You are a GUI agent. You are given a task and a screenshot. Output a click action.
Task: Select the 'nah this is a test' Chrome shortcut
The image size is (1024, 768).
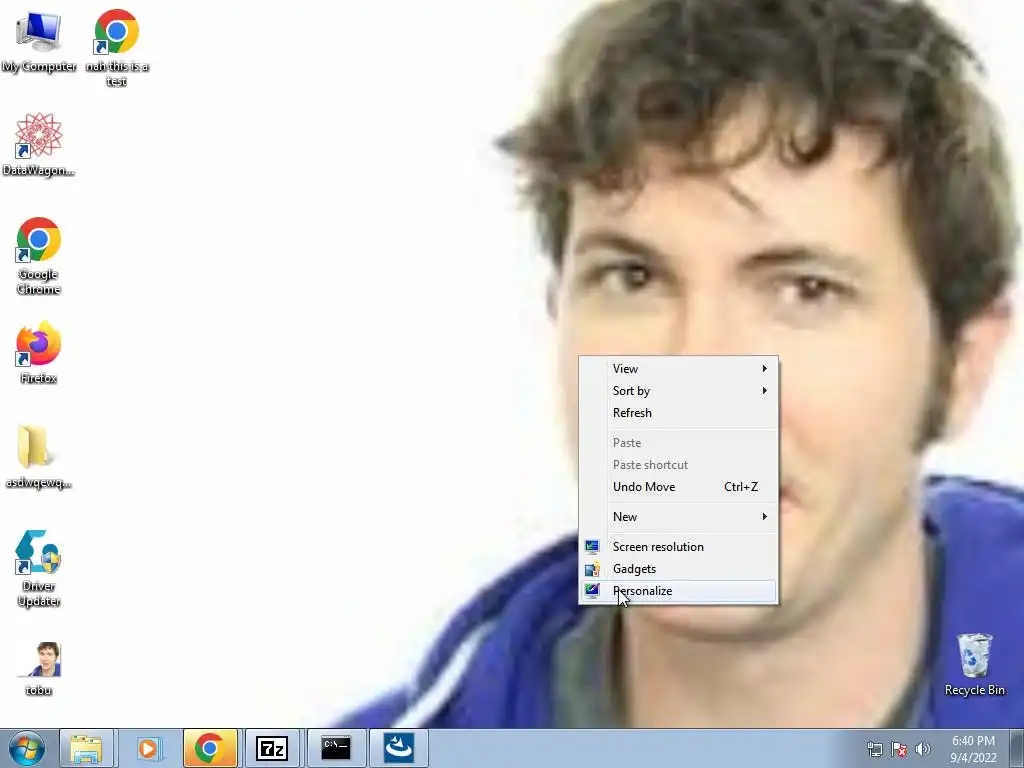tap(117, 48)
